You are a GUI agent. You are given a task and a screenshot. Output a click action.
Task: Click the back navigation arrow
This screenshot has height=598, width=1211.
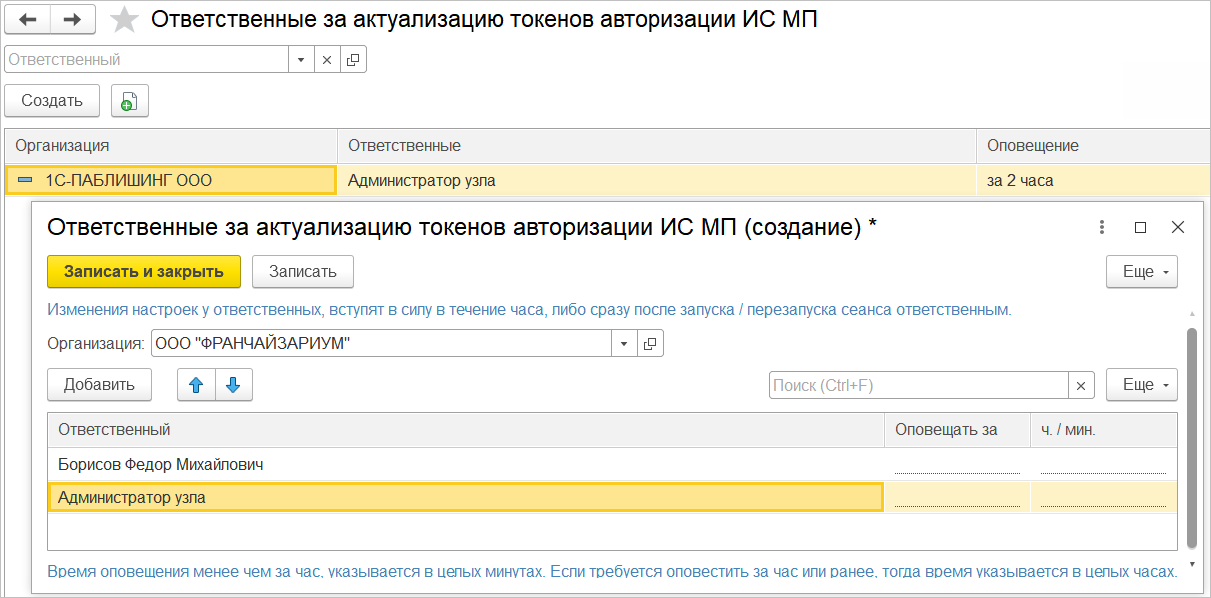(27, 19)
